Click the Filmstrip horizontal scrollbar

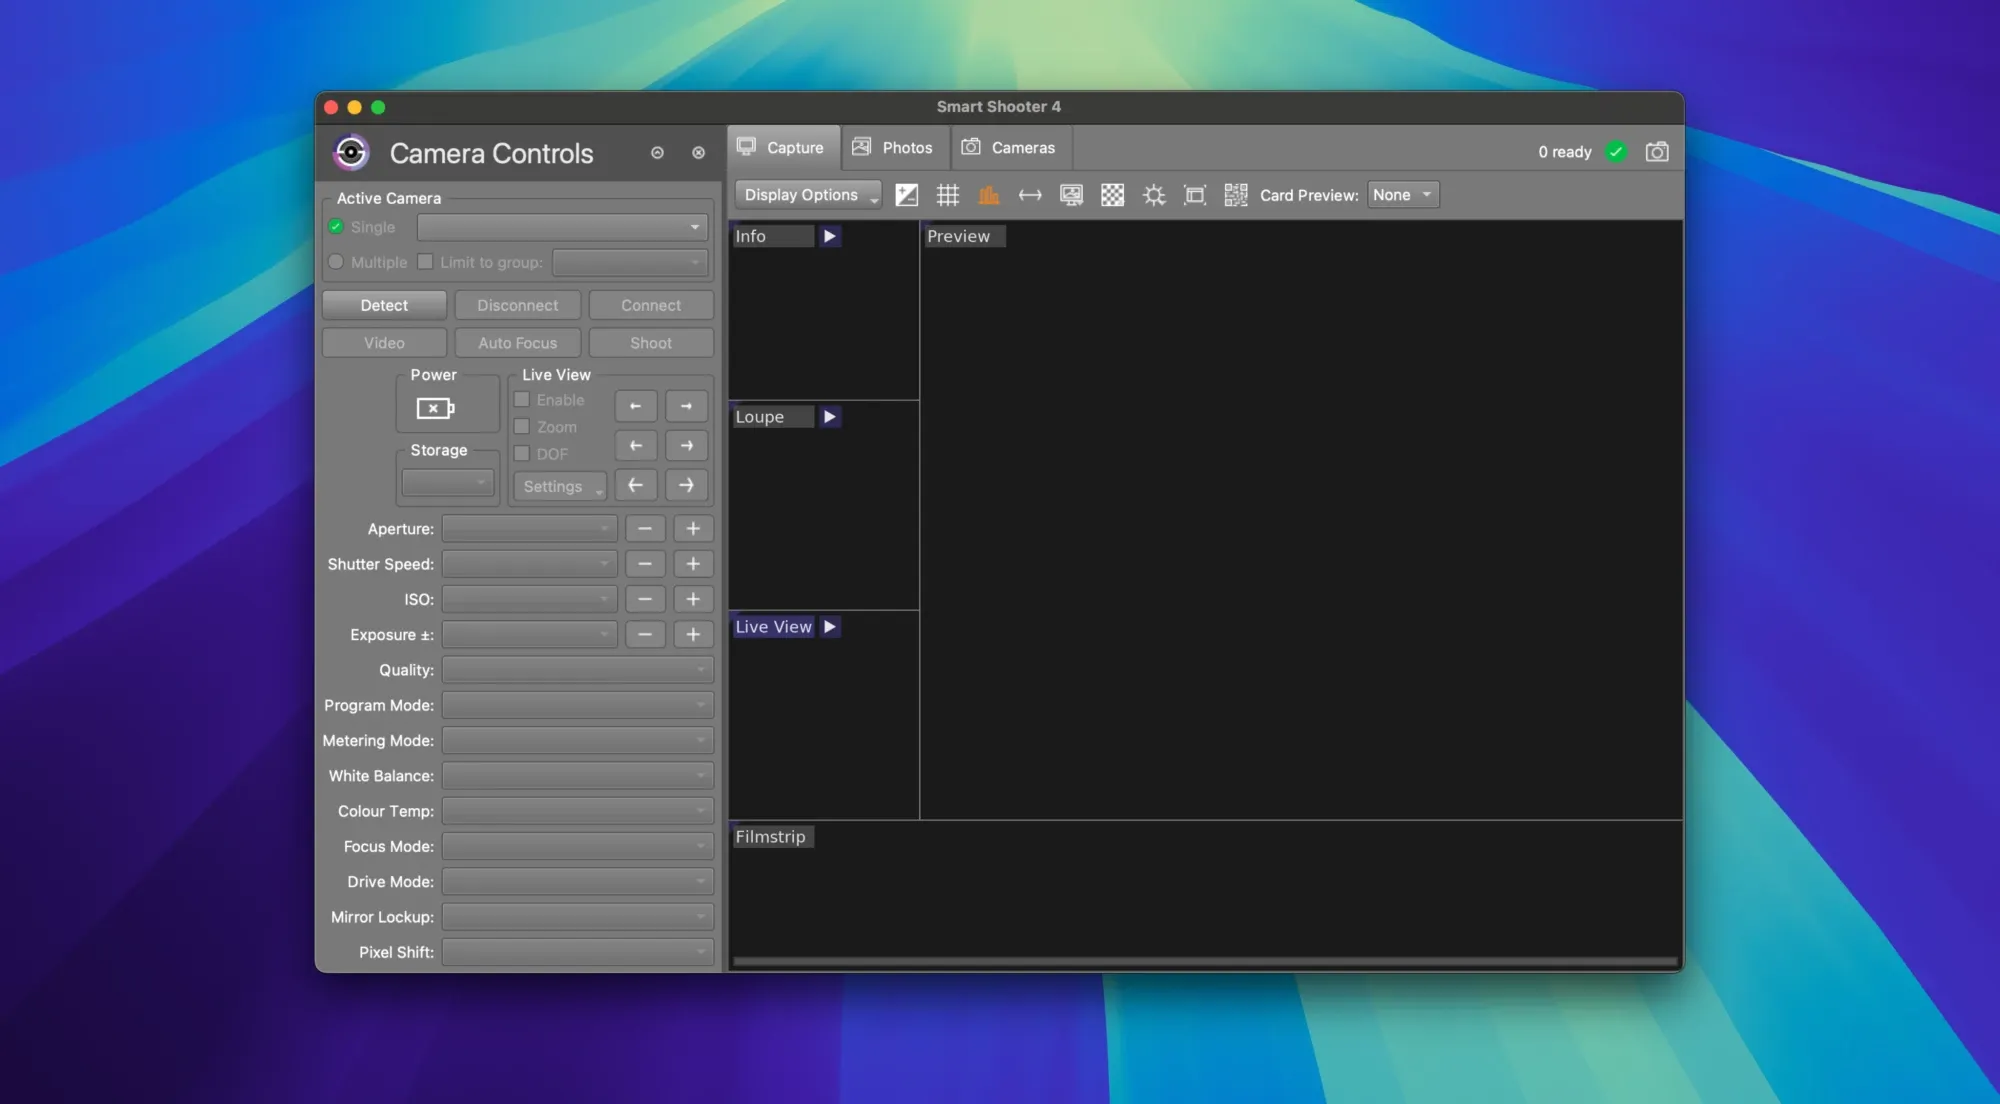click(x=1204, y=962)
